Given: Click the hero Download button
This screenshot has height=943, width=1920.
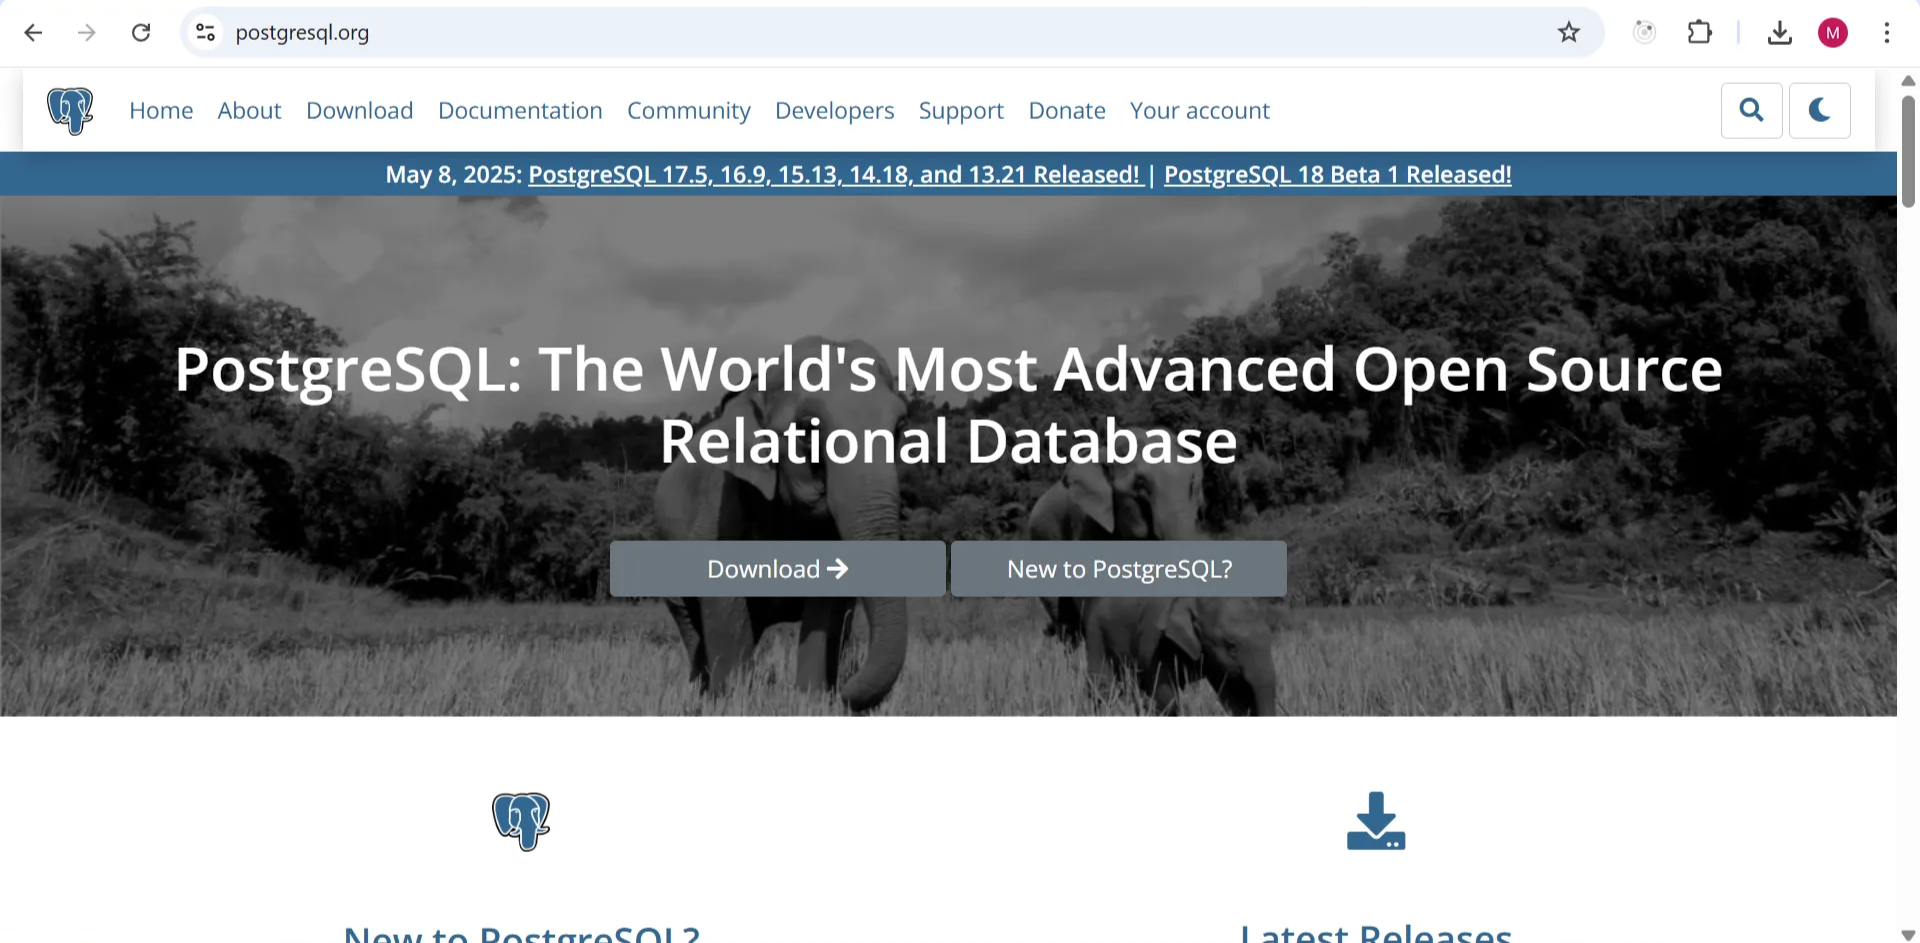Looking at the screenshot, I should coord(777,569).
